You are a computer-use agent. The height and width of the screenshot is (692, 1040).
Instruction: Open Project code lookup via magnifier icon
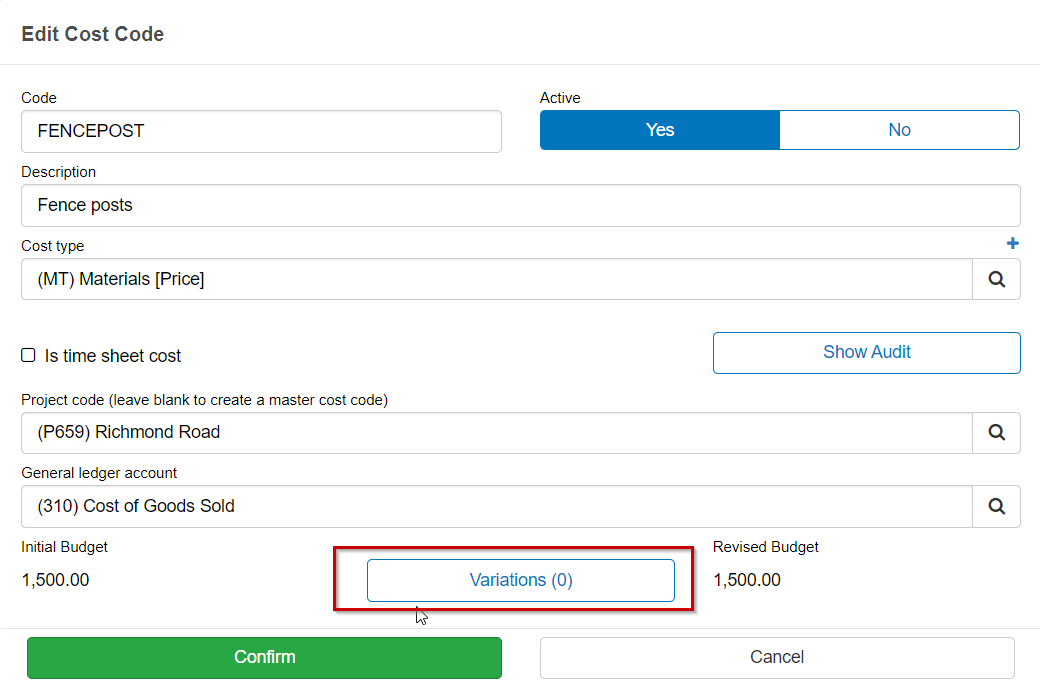pos(996,433)
